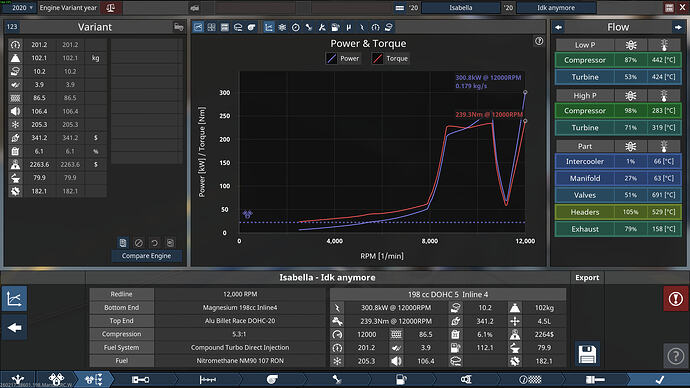Click the Compare Engine button
This screenshot has height=388, width=690.
point(146,256)
